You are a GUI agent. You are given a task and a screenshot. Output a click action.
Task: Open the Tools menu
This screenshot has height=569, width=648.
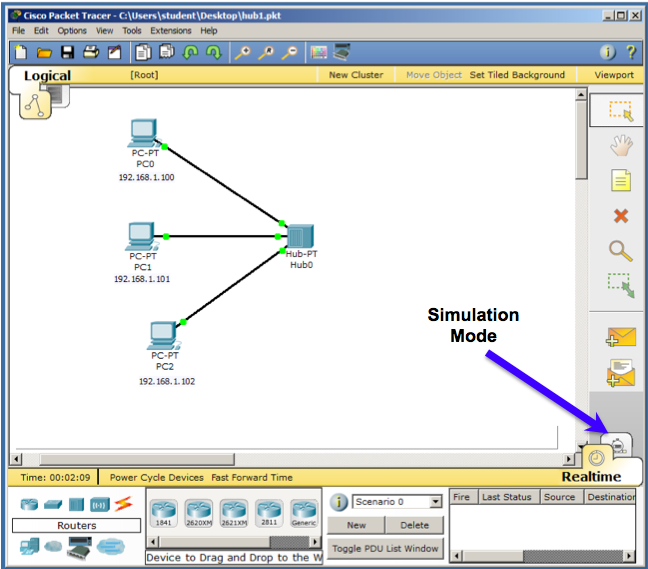tap(132, 31)
